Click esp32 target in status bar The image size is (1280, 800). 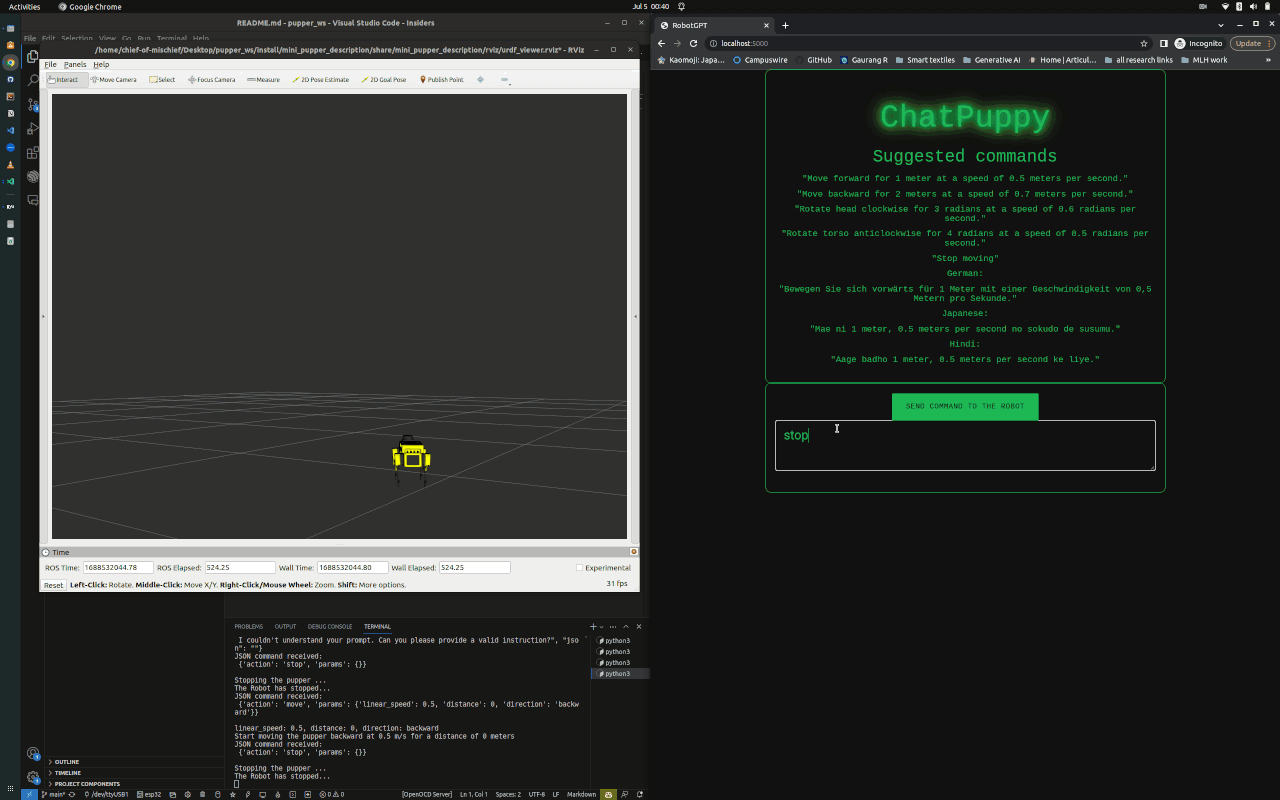coord(149,794)
